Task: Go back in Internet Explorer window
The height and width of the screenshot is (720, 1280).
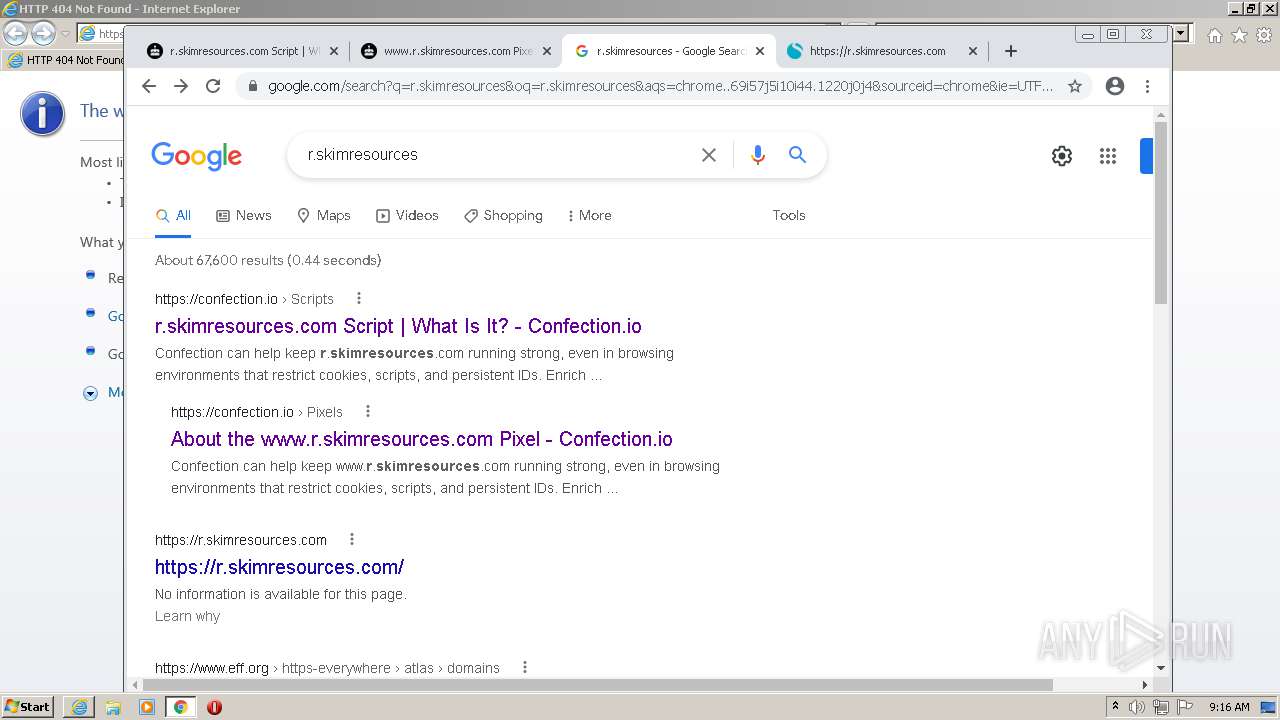Action: point(15,34)
